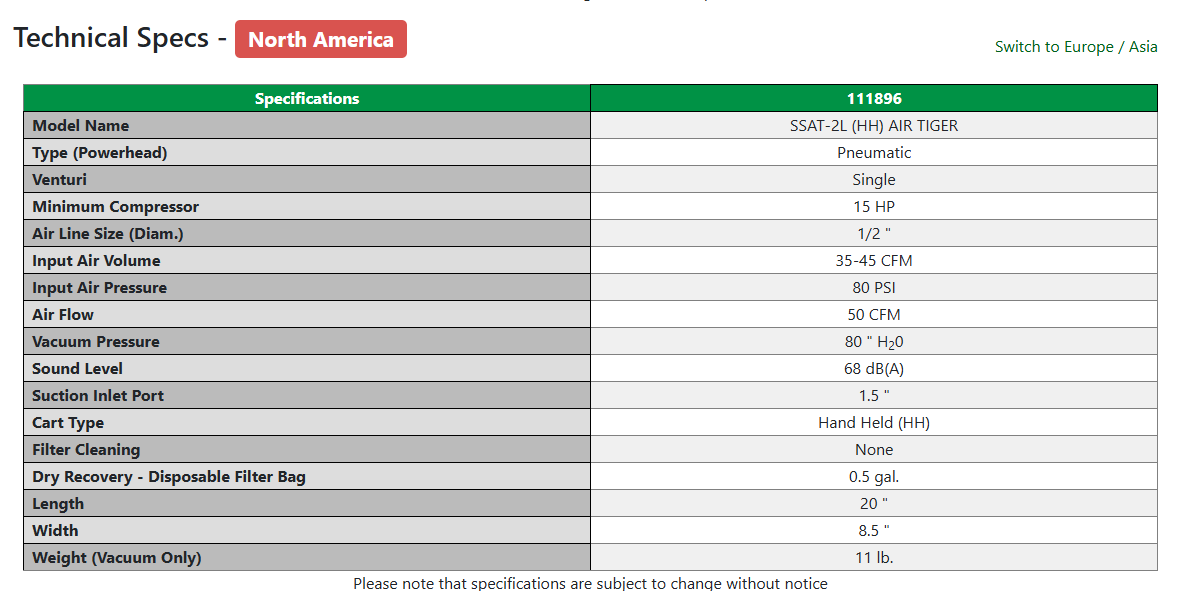This screenshot has height=591, width=1187.
Task: Click the 80 PSI value cell
Action: click(874, 288)
